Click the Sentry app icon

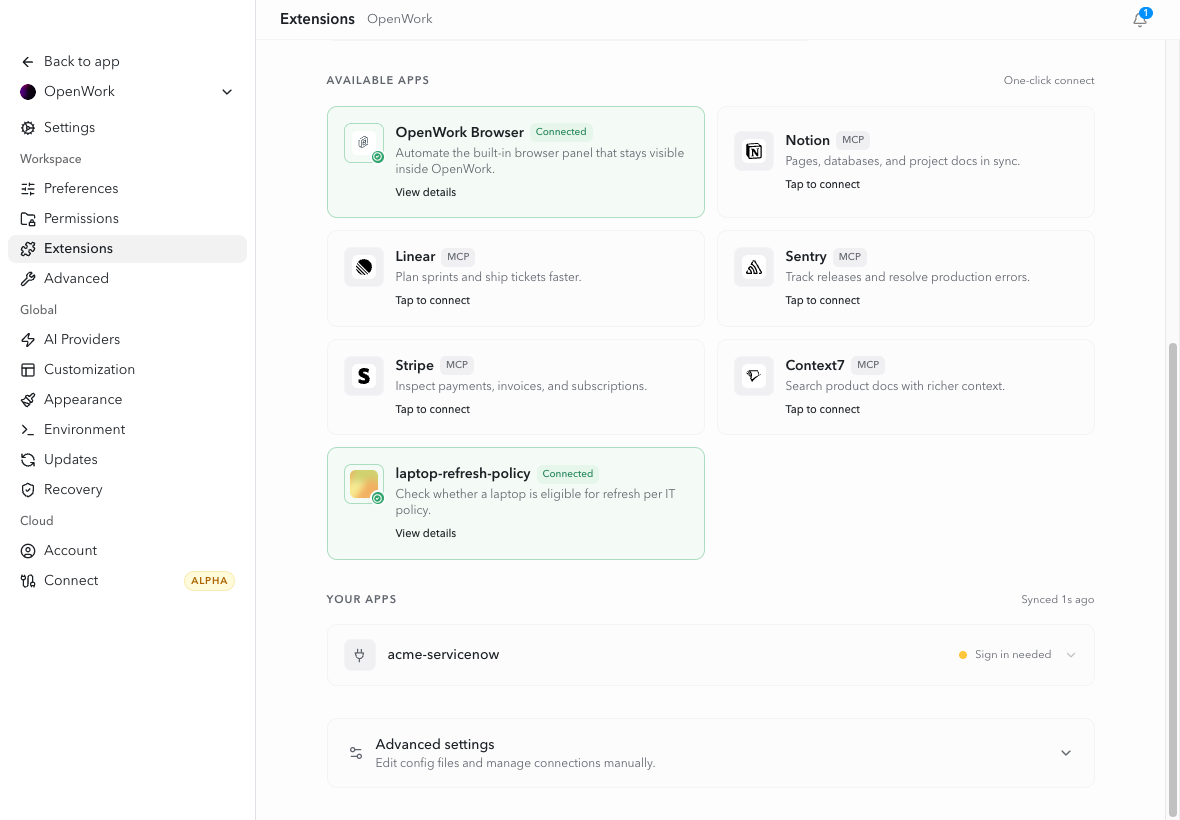[x=753, y=267]
